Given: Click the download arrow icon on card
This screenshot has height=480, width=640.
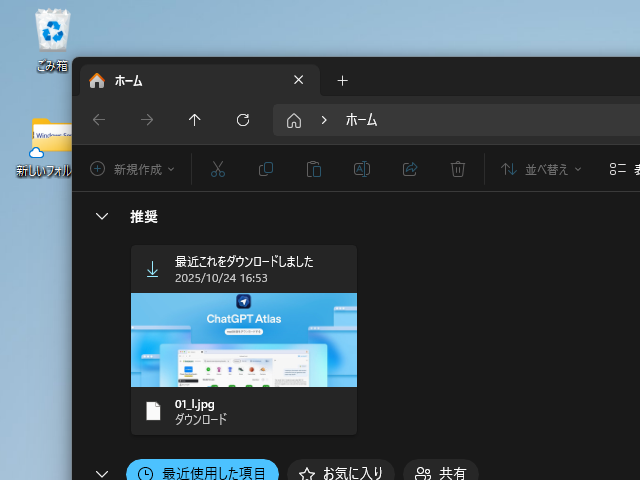Looking at the screenshot, I should (x=152, y=269).
